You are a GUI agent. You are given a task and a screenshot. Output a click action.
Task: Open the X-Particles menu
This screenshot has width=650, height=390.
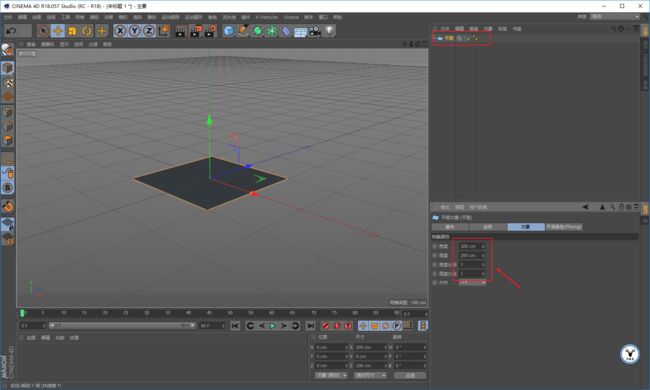coord(267,17)
